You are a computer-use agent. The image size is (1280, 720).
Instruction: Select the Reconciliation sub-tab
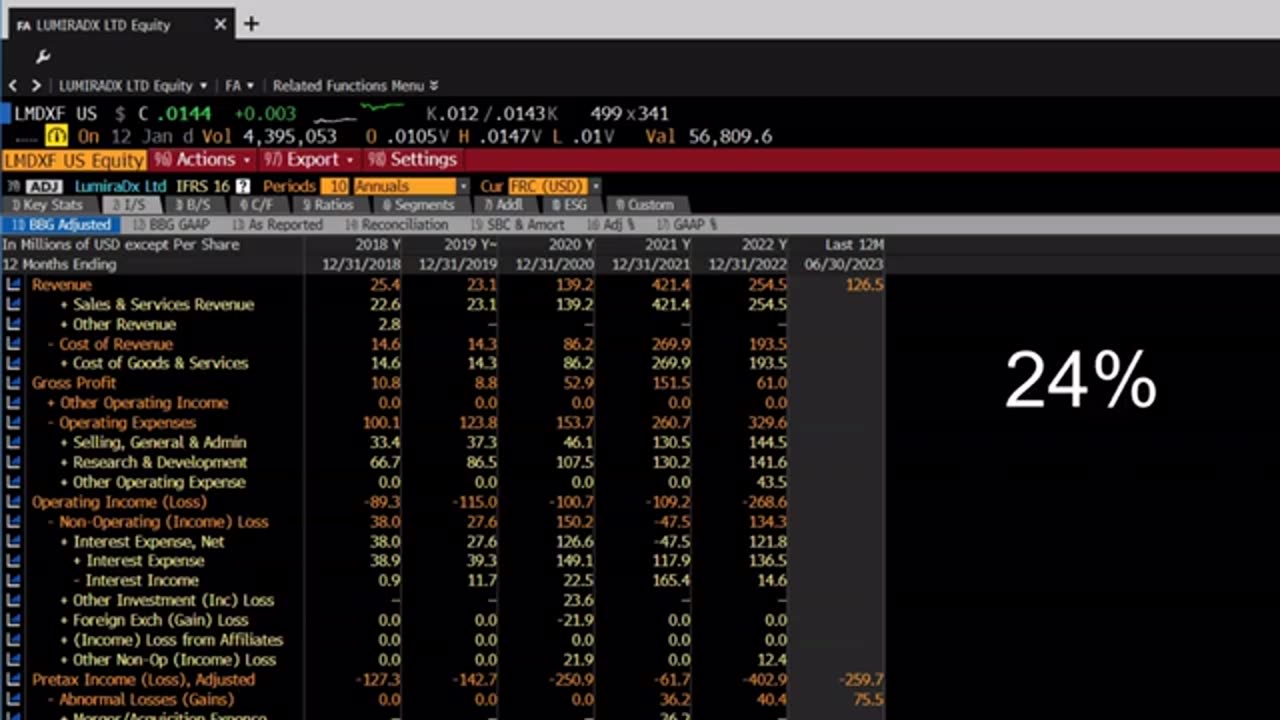(396, 225)
